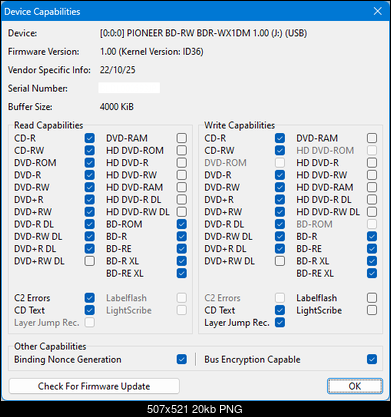The width and height of the screenshot is (391, 417).
Task: Toggle the DVD+RW checkbox under Read Capabilities
Action: click(89, 212)
